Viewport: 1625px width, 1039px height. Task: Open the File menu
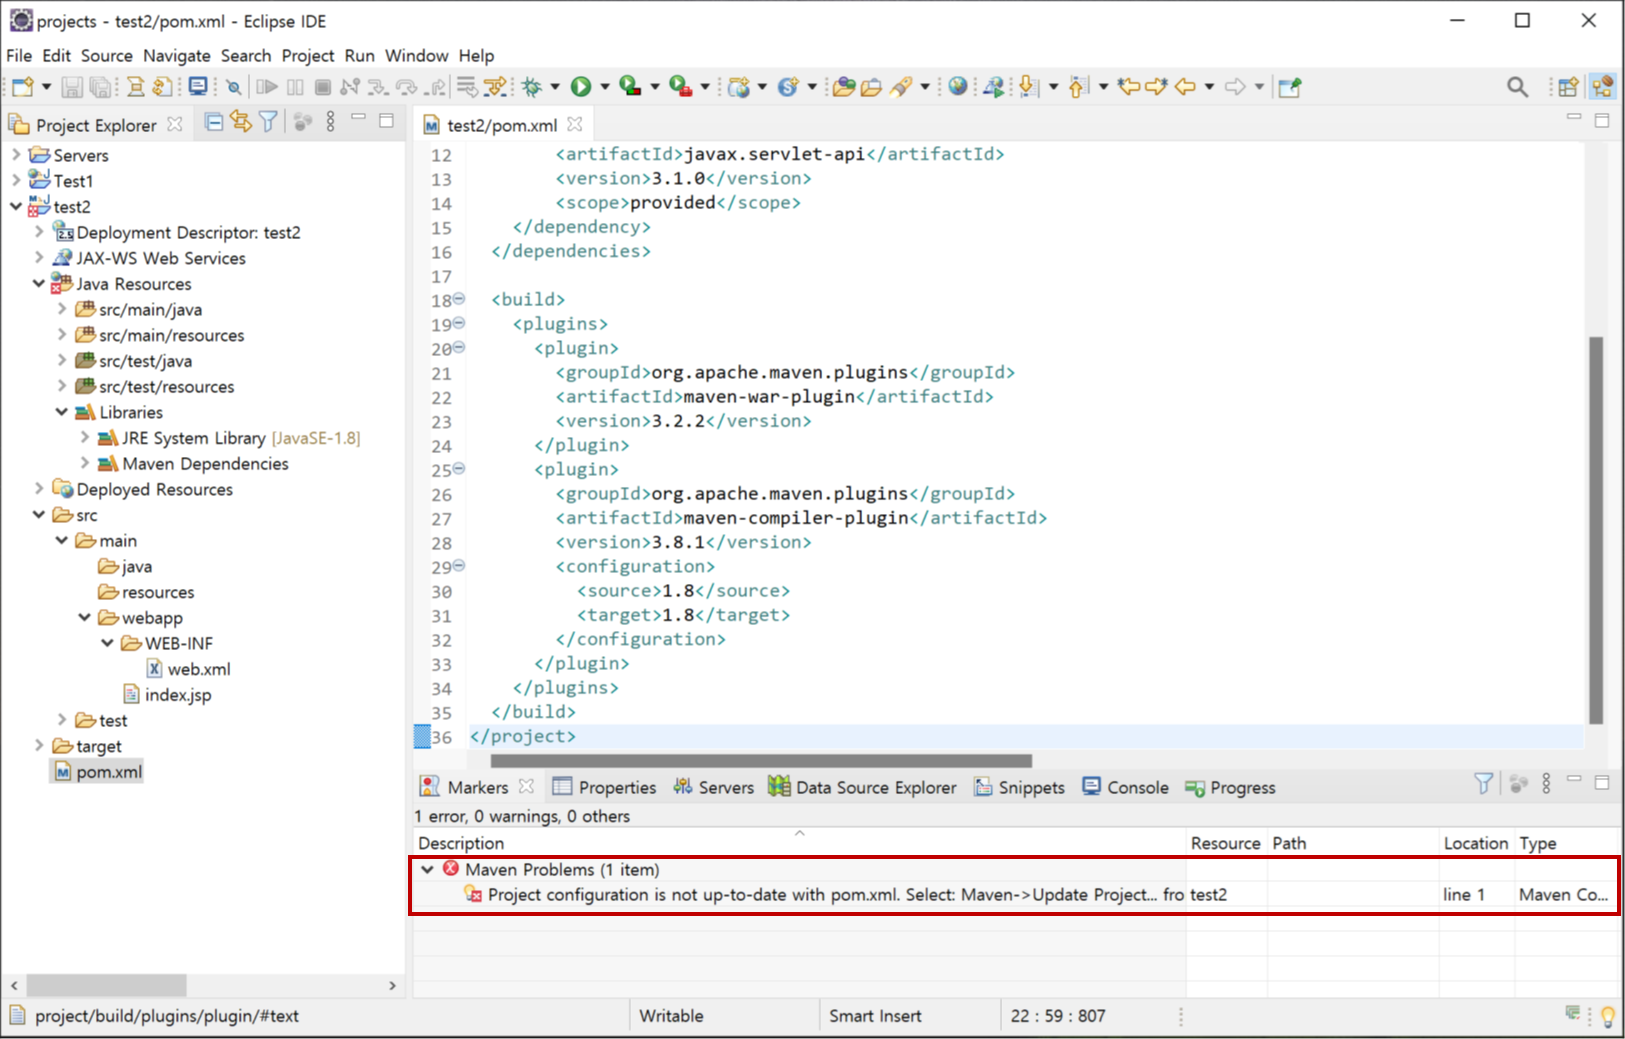click(x=19, y=56)
